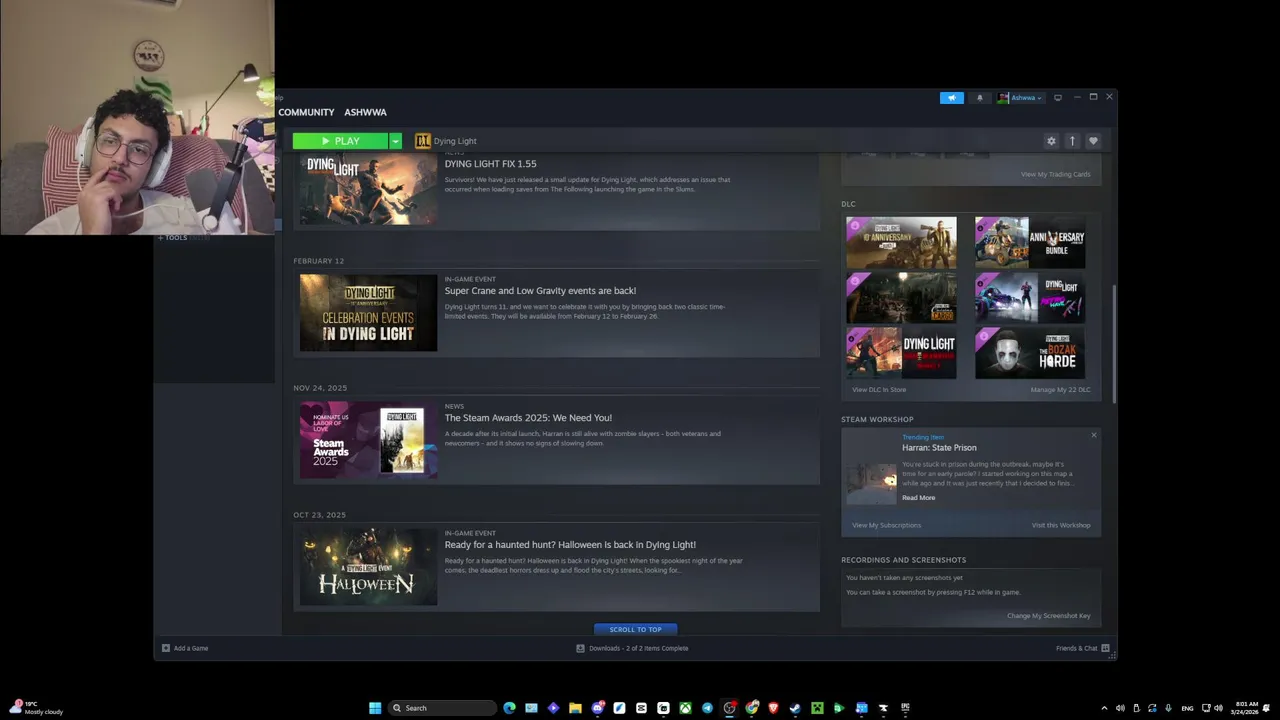Open Steam Awards 2025 thumbnail image
Screen dimensions: 1280x720
368,440
